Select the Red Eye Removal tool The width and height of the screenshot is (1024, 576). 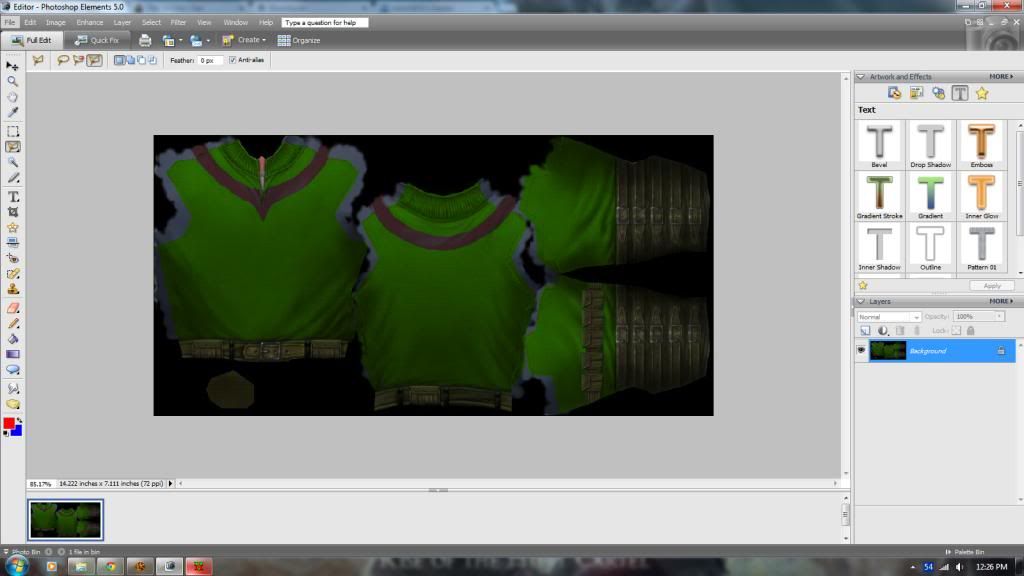(12, 258)
